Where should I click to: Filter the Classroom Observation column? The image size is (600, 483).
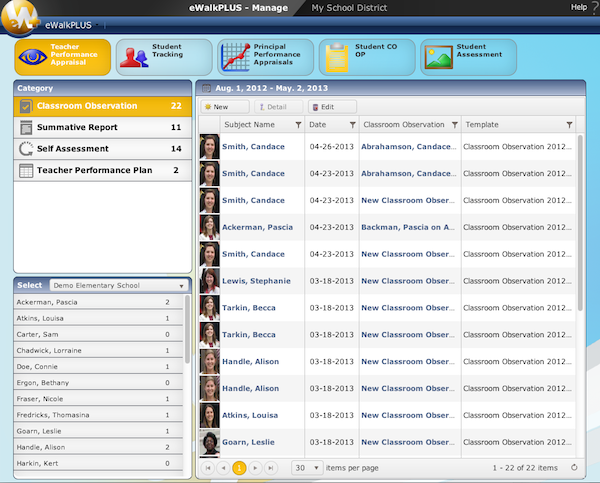(455, 125)
